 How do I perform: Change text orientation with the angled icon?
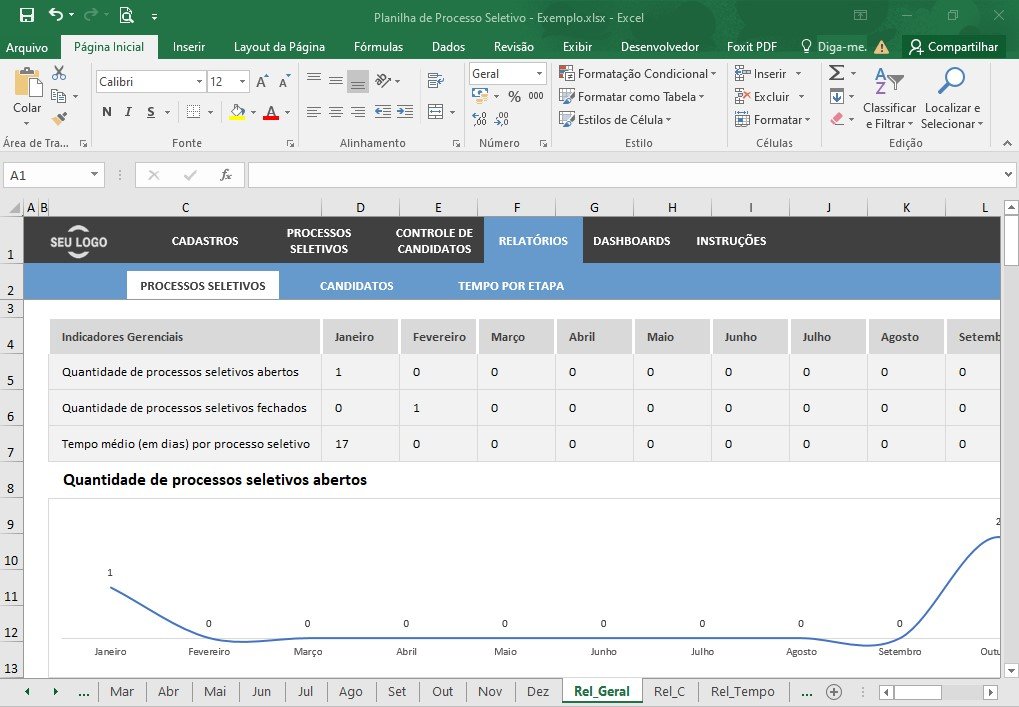pyautogui.click(x=383, y=81)
